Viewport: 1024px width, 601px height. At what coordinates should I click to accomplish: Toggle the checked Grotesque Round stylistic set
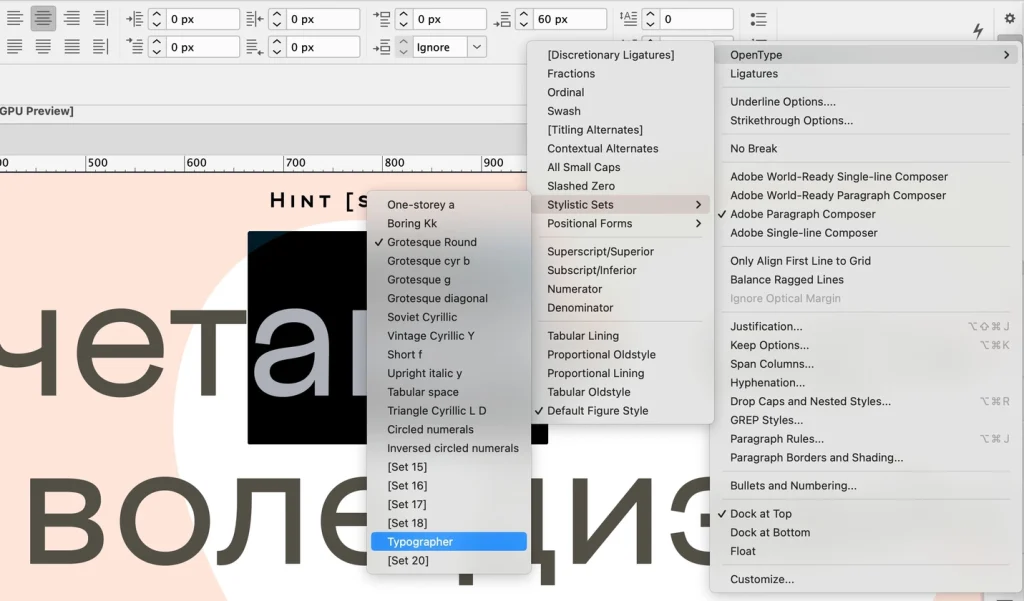431,242
